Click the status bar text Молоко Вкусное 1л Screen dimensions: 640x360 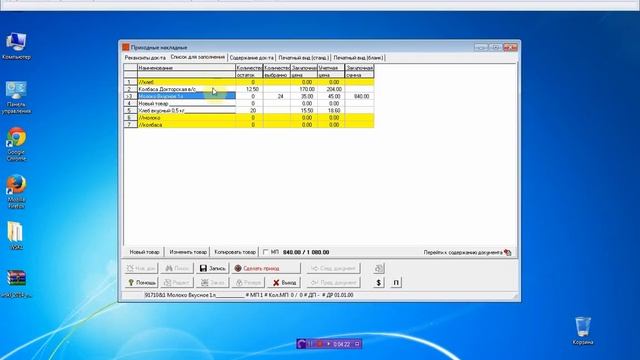tap(191, 295)
